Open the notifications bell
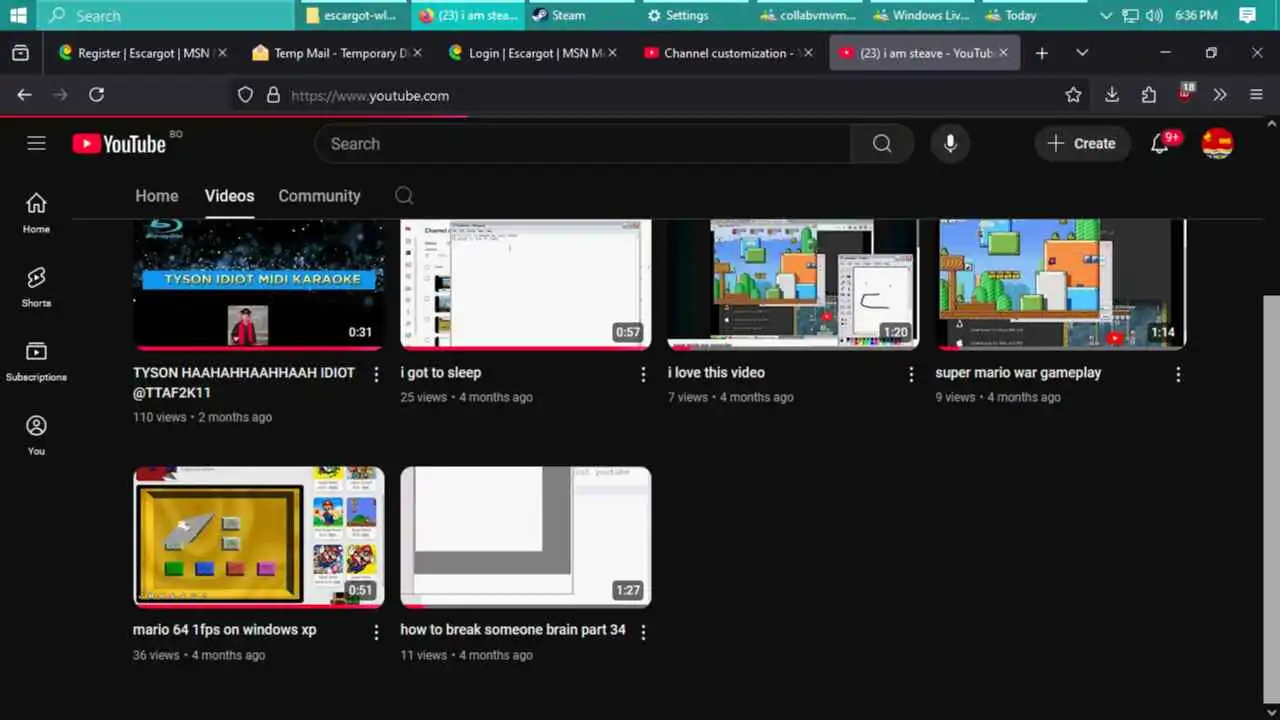Image resolution: width=1280 pixels, height=720 pixels. (1160, 144)
